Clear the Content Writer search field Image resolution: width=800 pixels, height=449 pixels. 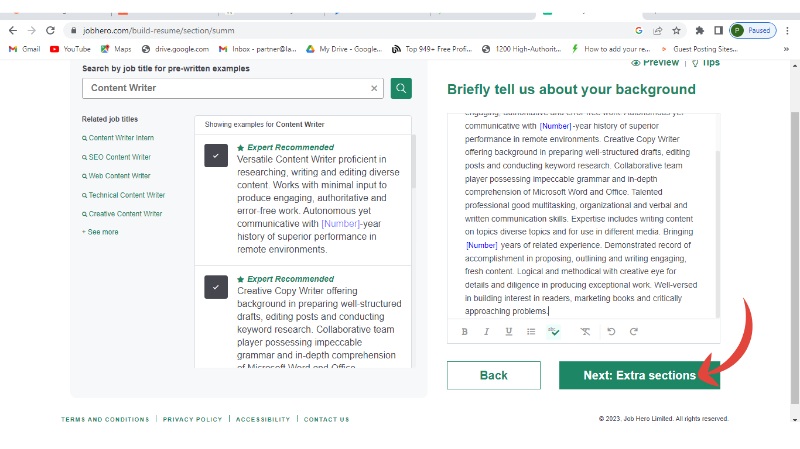point(375,88)
